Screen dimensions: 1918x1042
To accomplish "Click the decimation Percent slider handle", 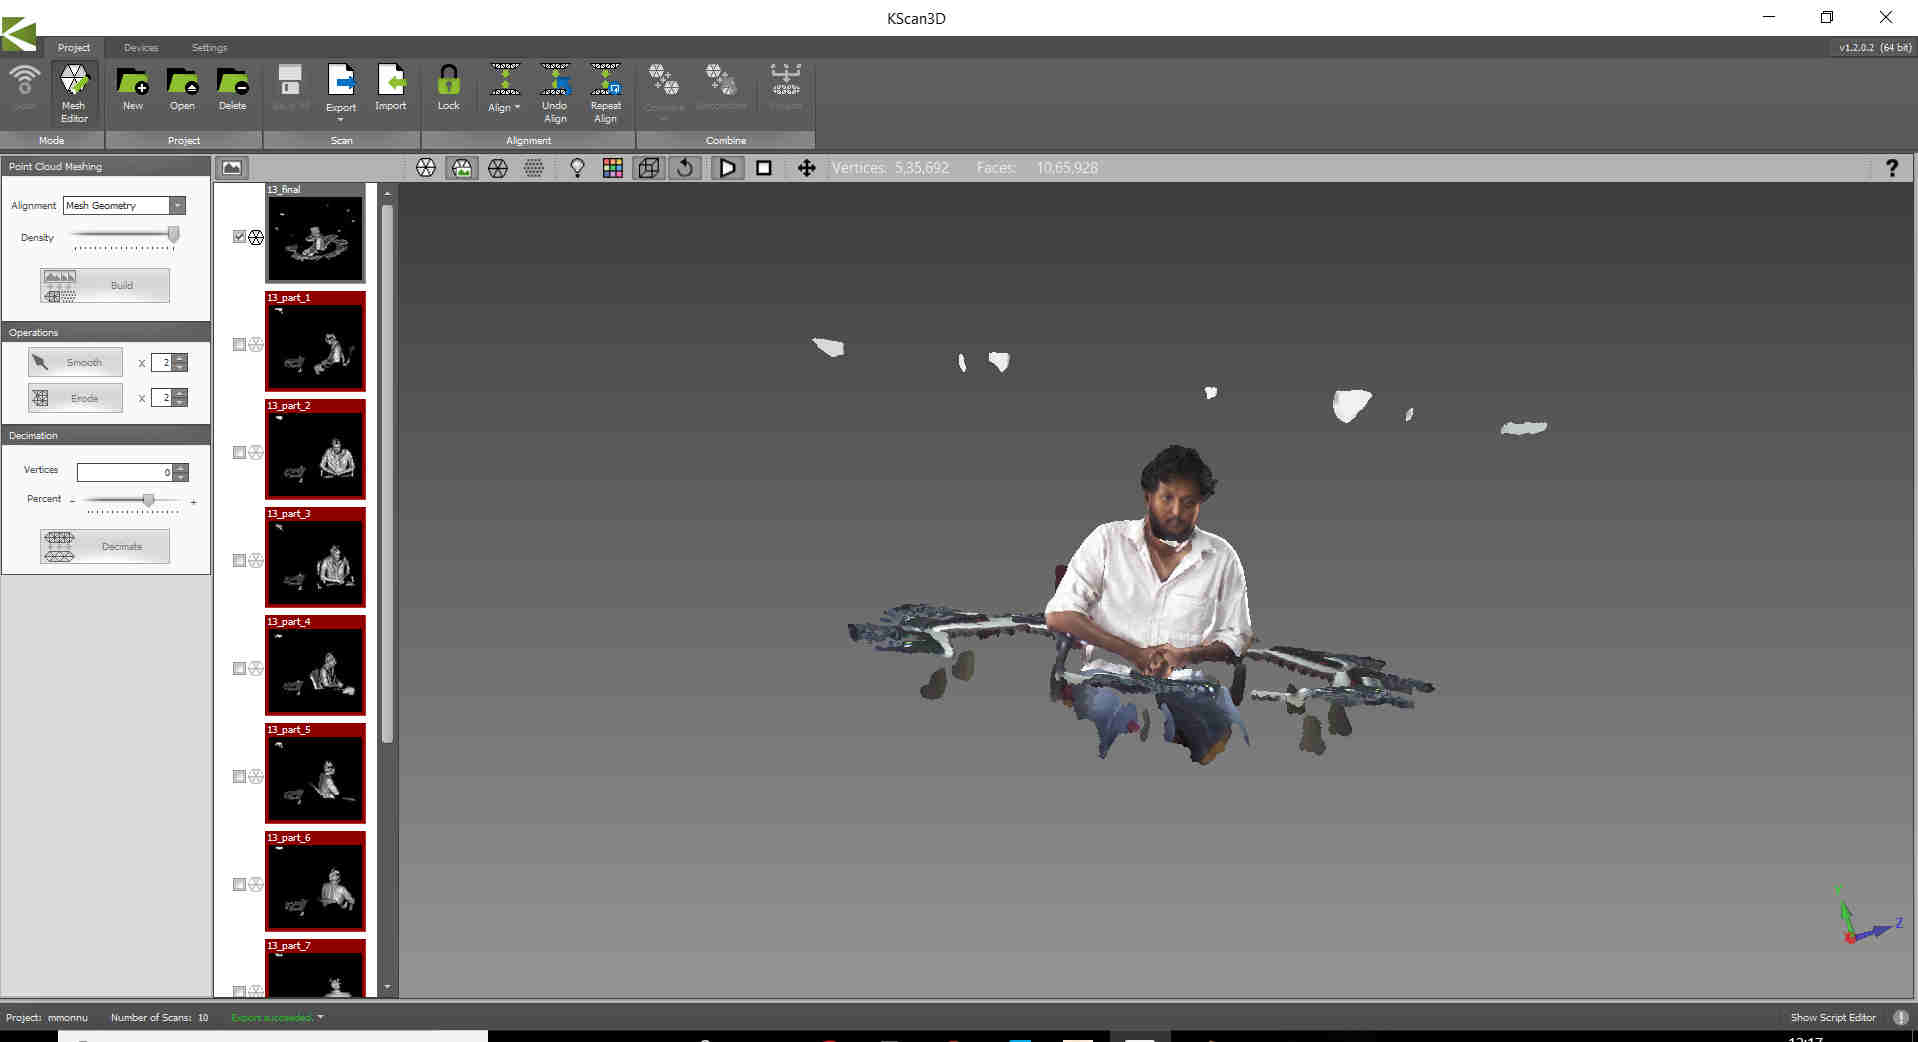I will coord(148,499).
